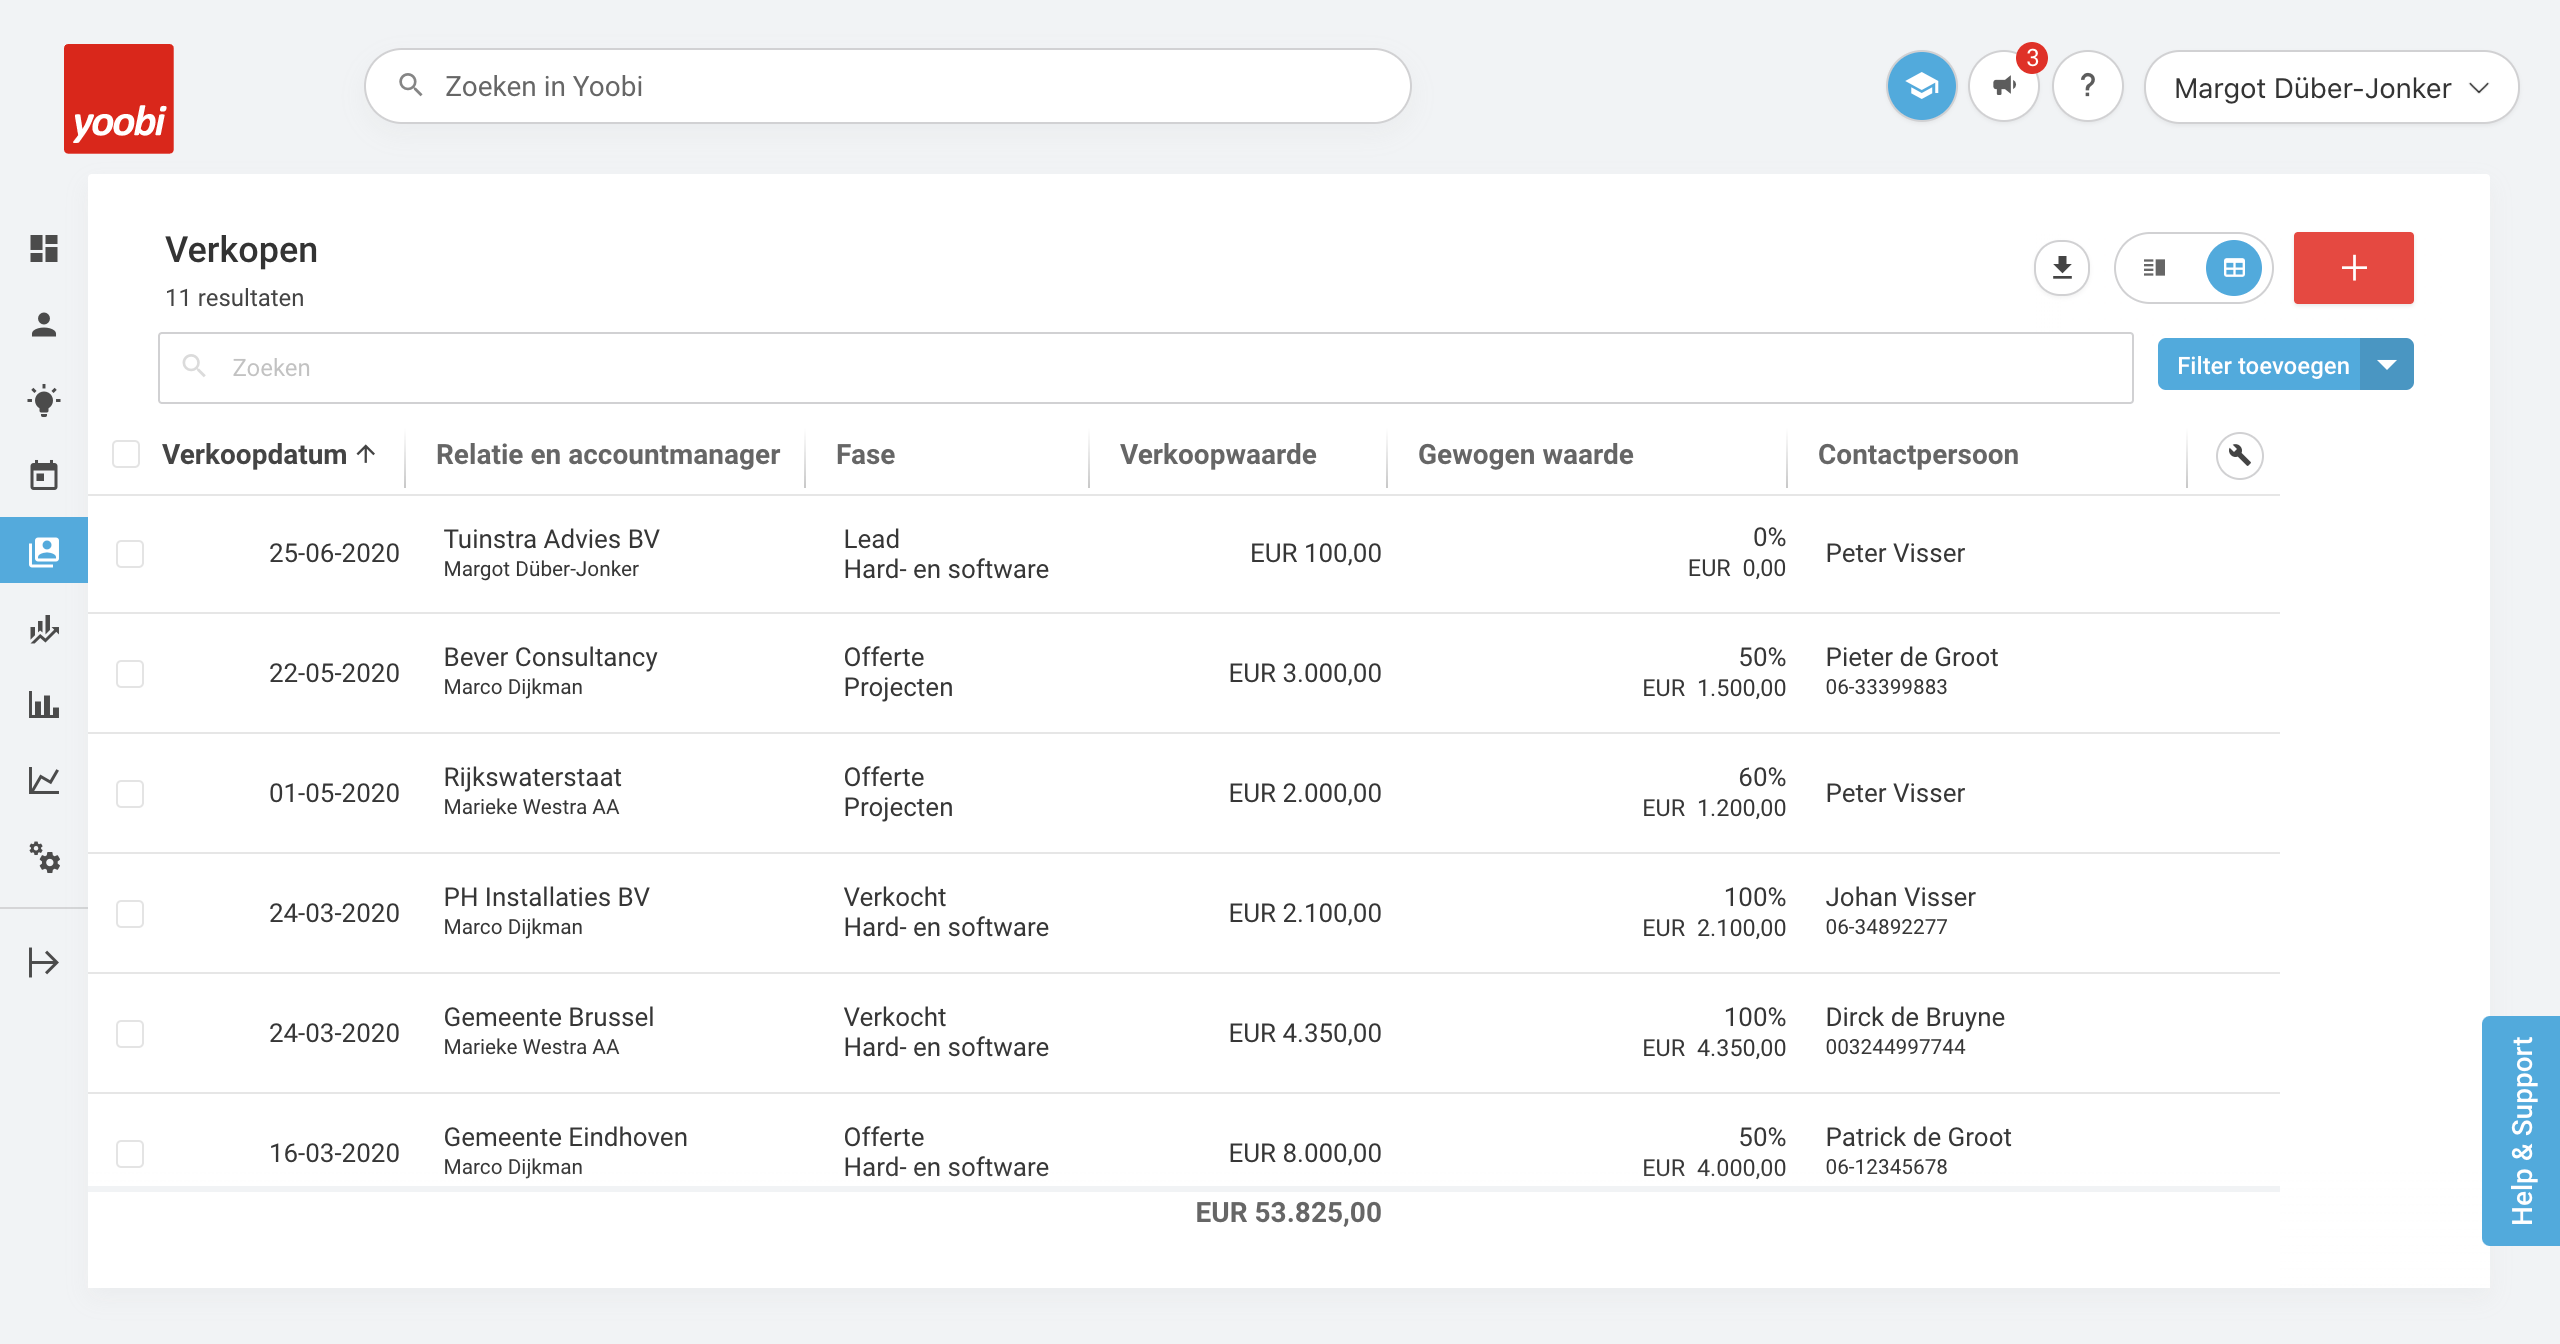Viewport: 2560px width, 1344px height.
Task: Select the Rijkswaterstaat row checkbox
Action: [130, 794]
